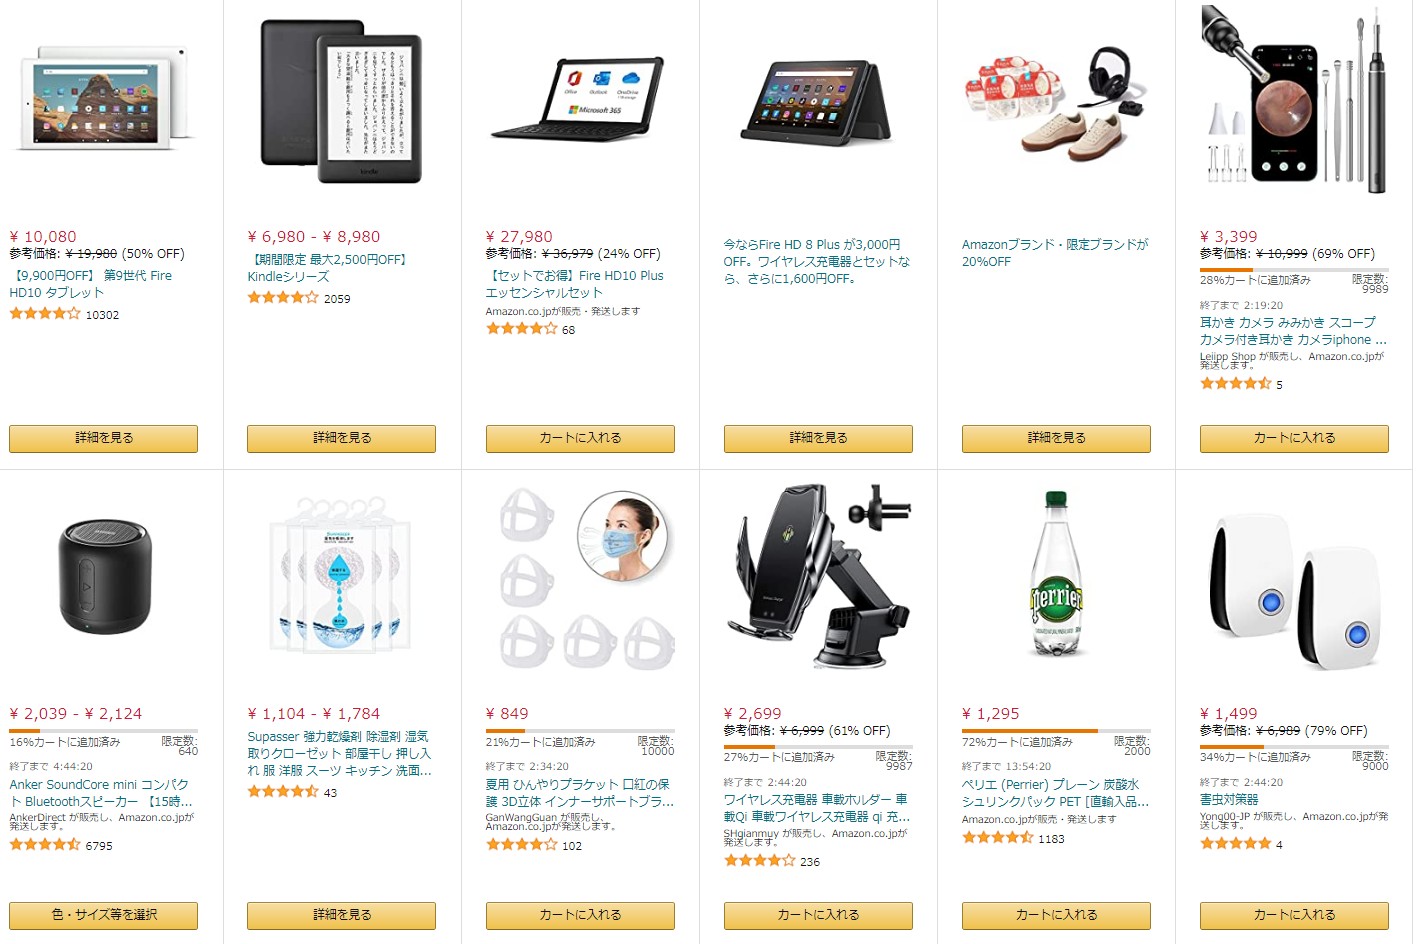This screenshot has width=1425, height=944.
Task: Open star rating for Perrier water
Action: (997, 838)
